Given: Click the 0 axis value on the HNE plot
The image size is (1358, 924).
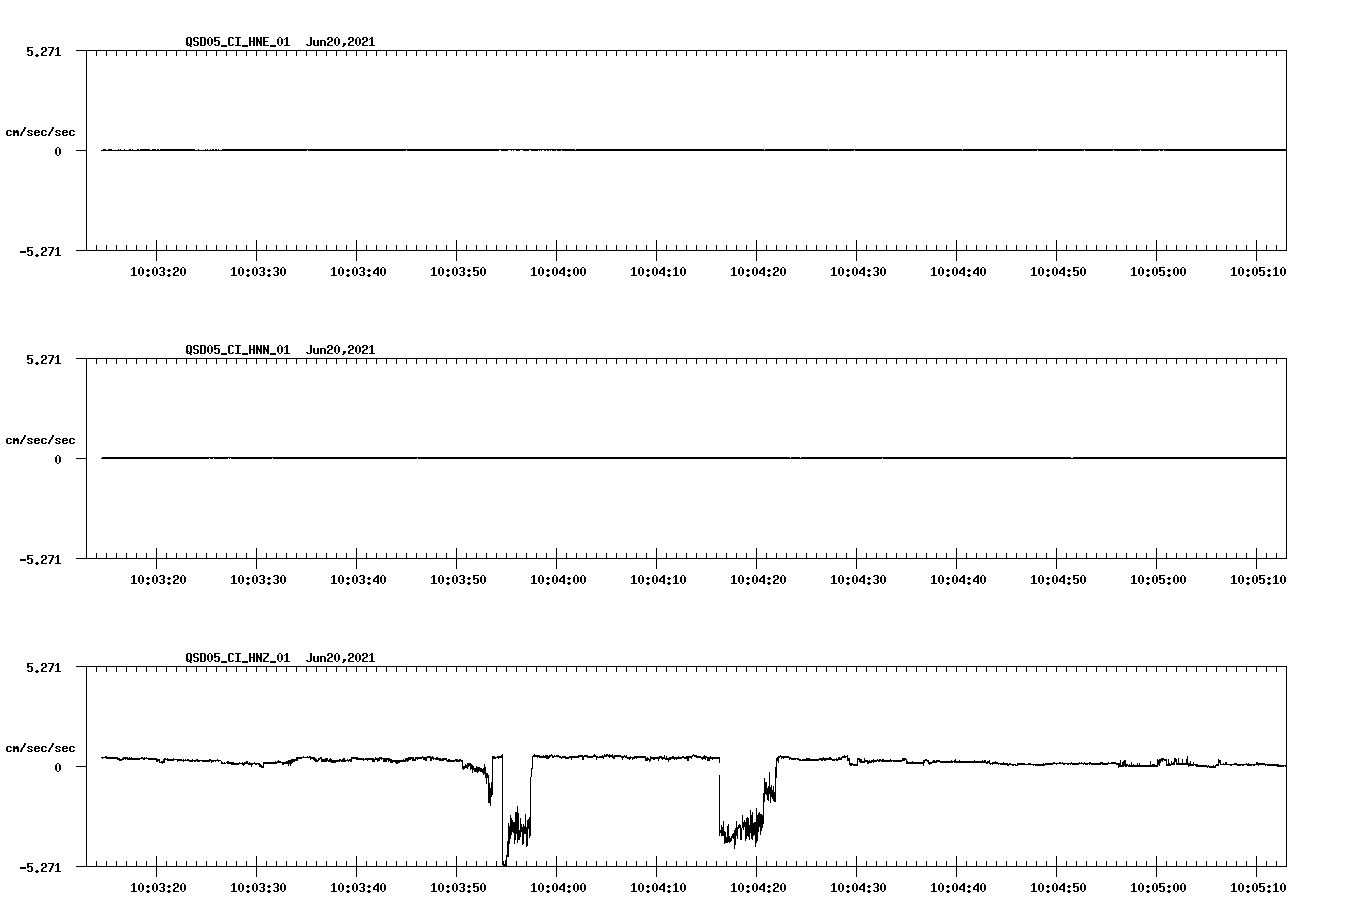Looking at the screenshot, I should 58,151.
